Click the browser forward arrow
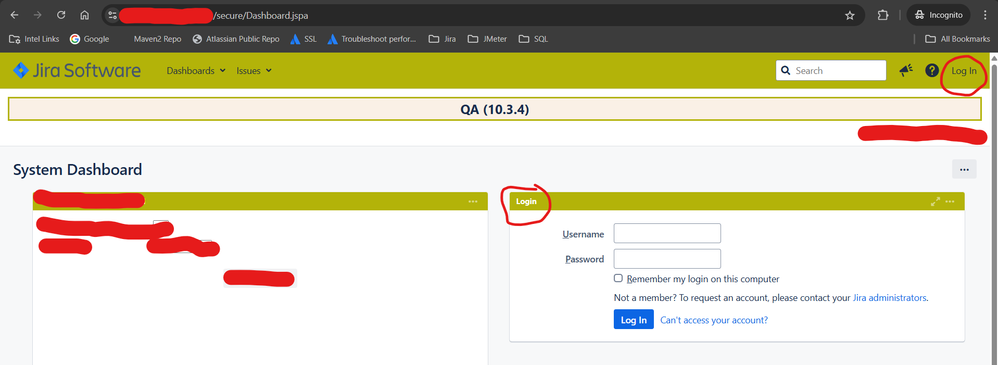The width and height of the screenshot is (998, 365). [x=38, y=15]
